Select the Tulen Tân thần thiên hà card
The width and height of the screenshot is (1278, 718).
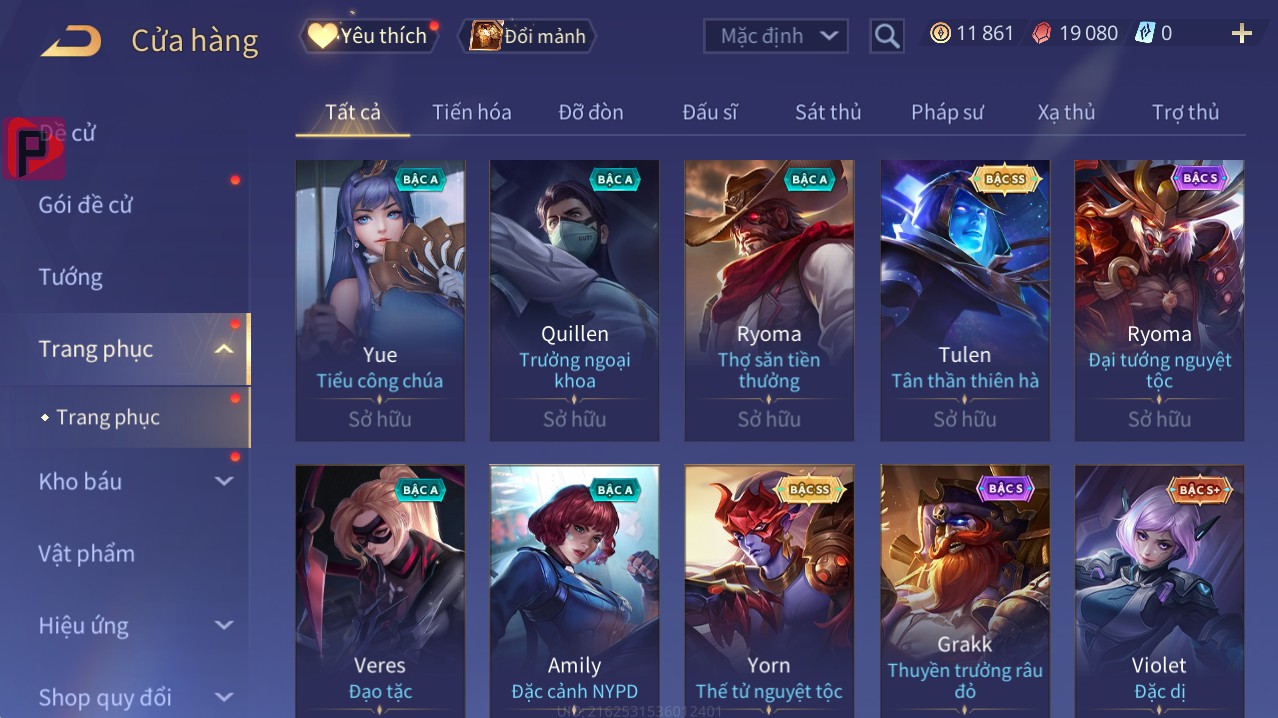coord(965,300)
